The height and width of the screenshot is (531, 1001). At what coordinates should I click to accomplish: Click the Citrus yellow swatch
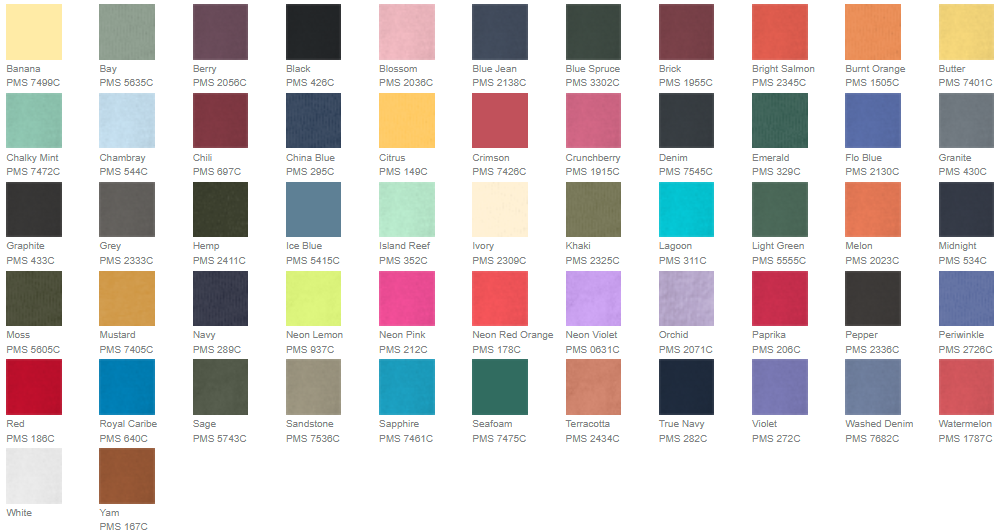(x=407, y=121)
